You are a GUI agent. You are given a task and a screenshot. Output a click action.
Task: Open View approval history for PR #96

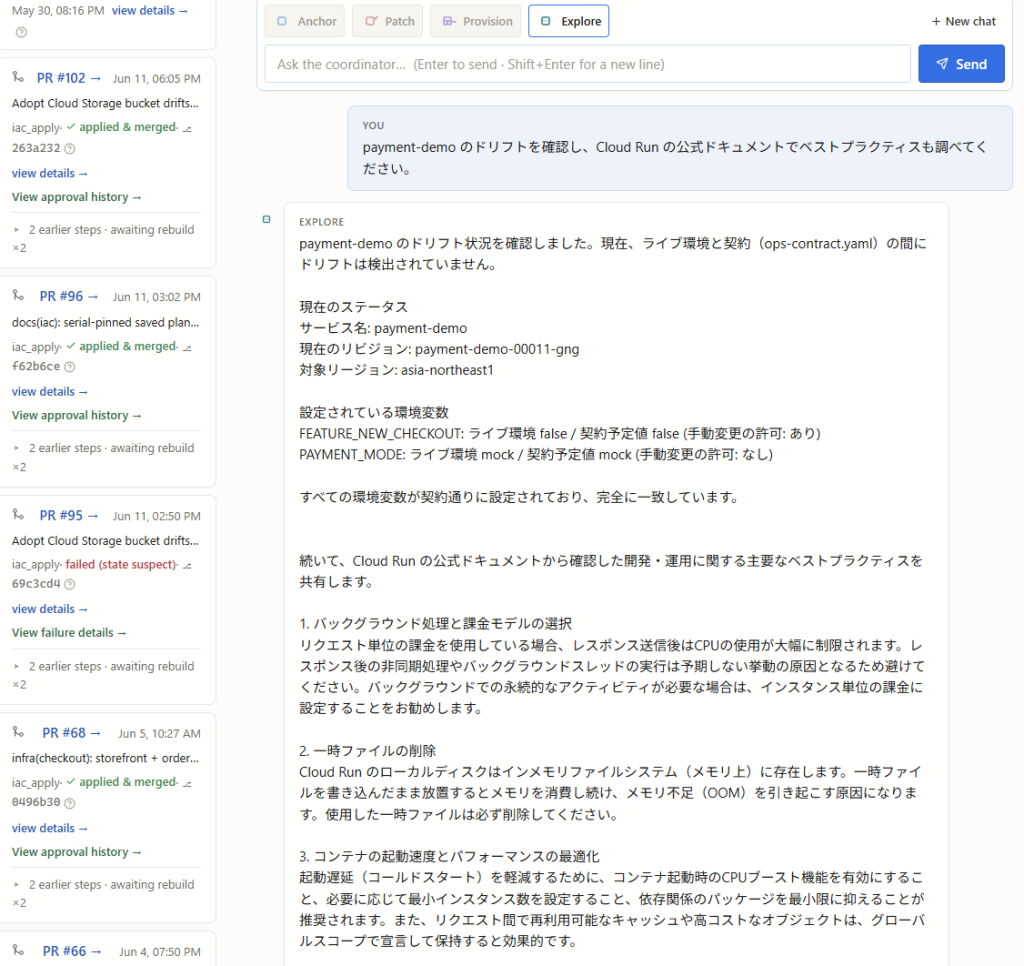[x=76, y=415]
